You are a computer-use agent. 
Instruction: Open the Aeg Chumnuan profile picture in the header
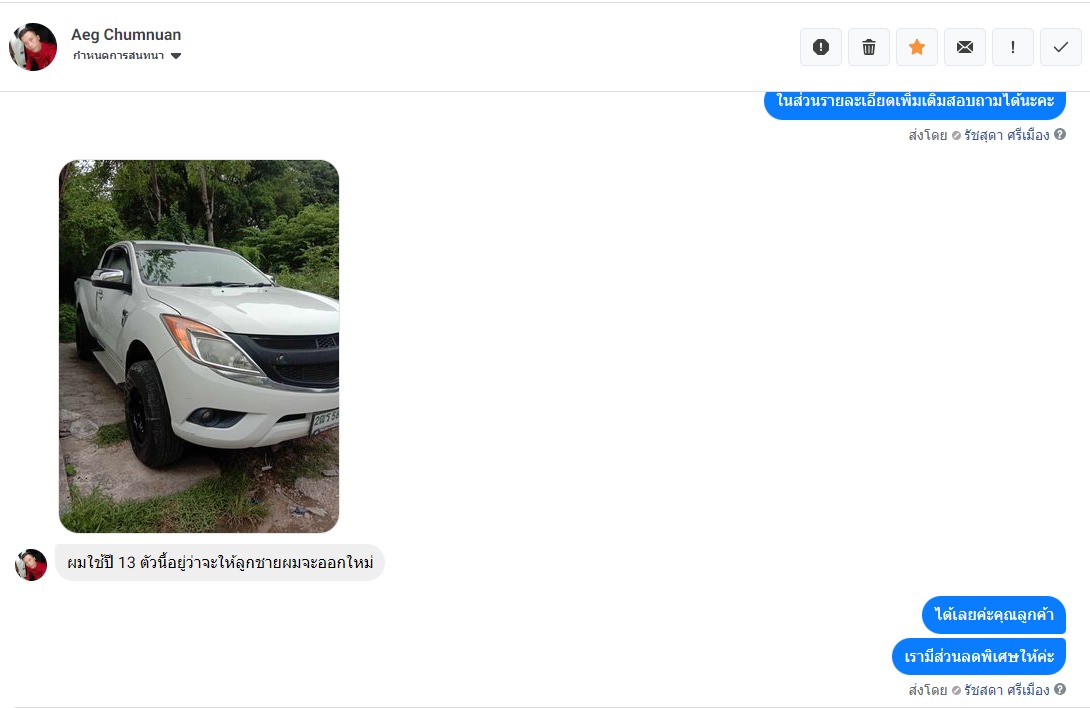click(x=33, y=47)
